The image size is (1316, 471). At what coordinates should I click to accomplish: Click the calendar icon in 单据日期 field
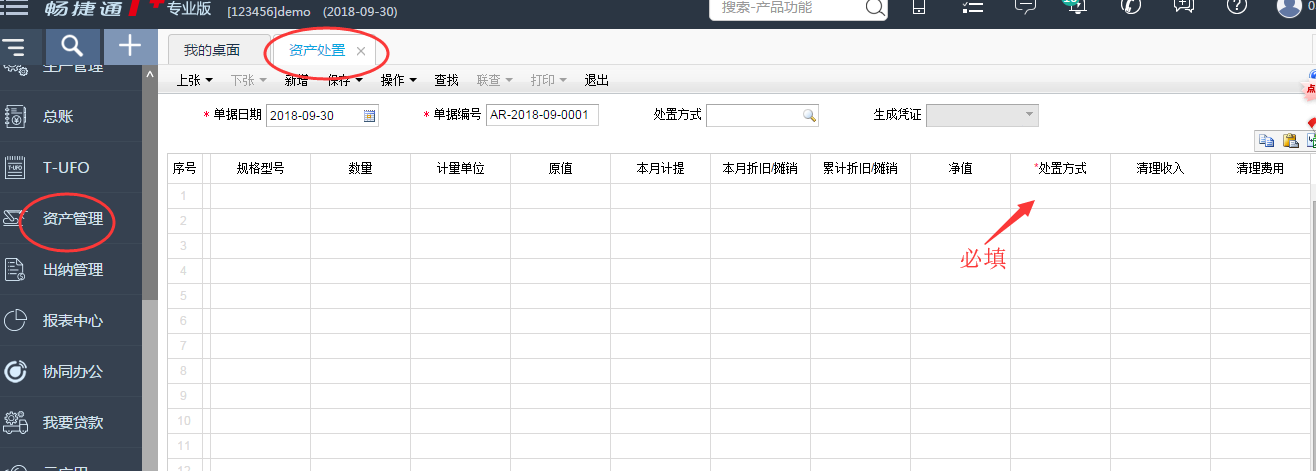click(369, 116)
